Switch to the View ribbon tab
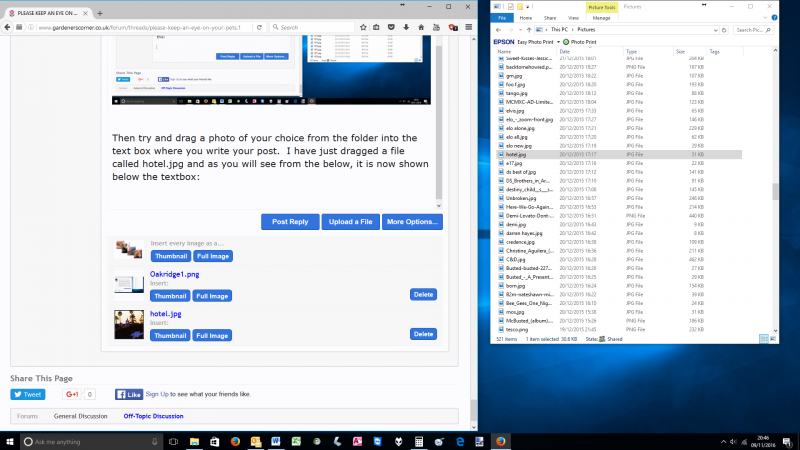800x450 pixels. 572,17
